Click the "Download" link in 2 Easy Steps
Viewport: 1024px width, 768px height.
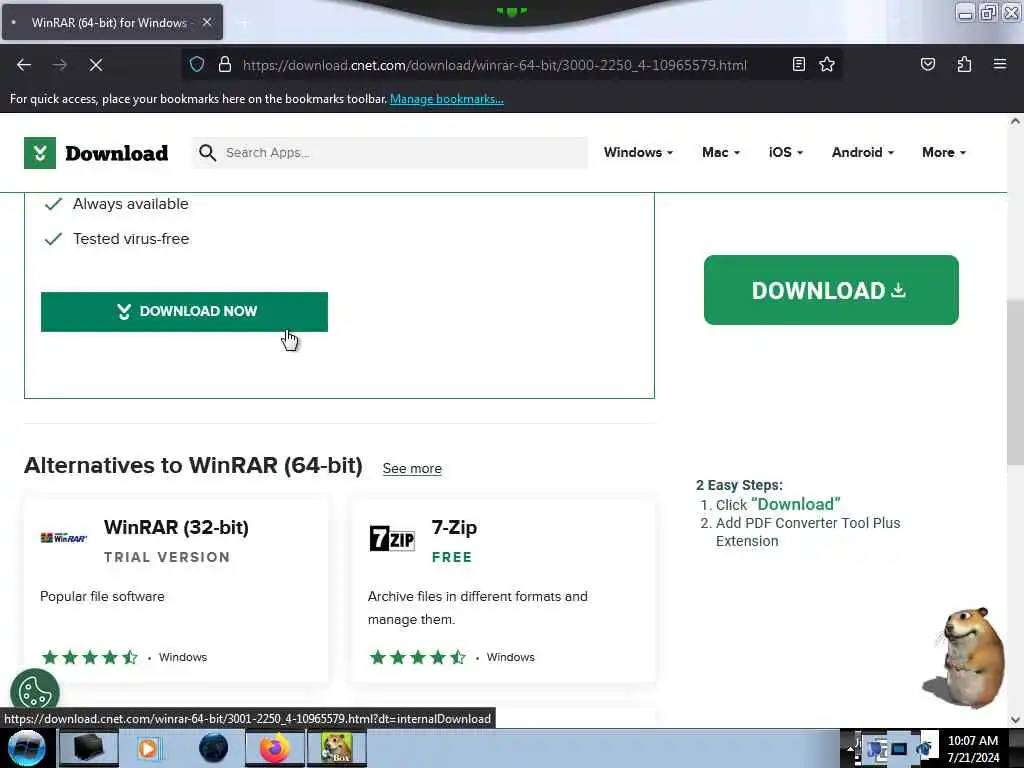tap(796, 504)
